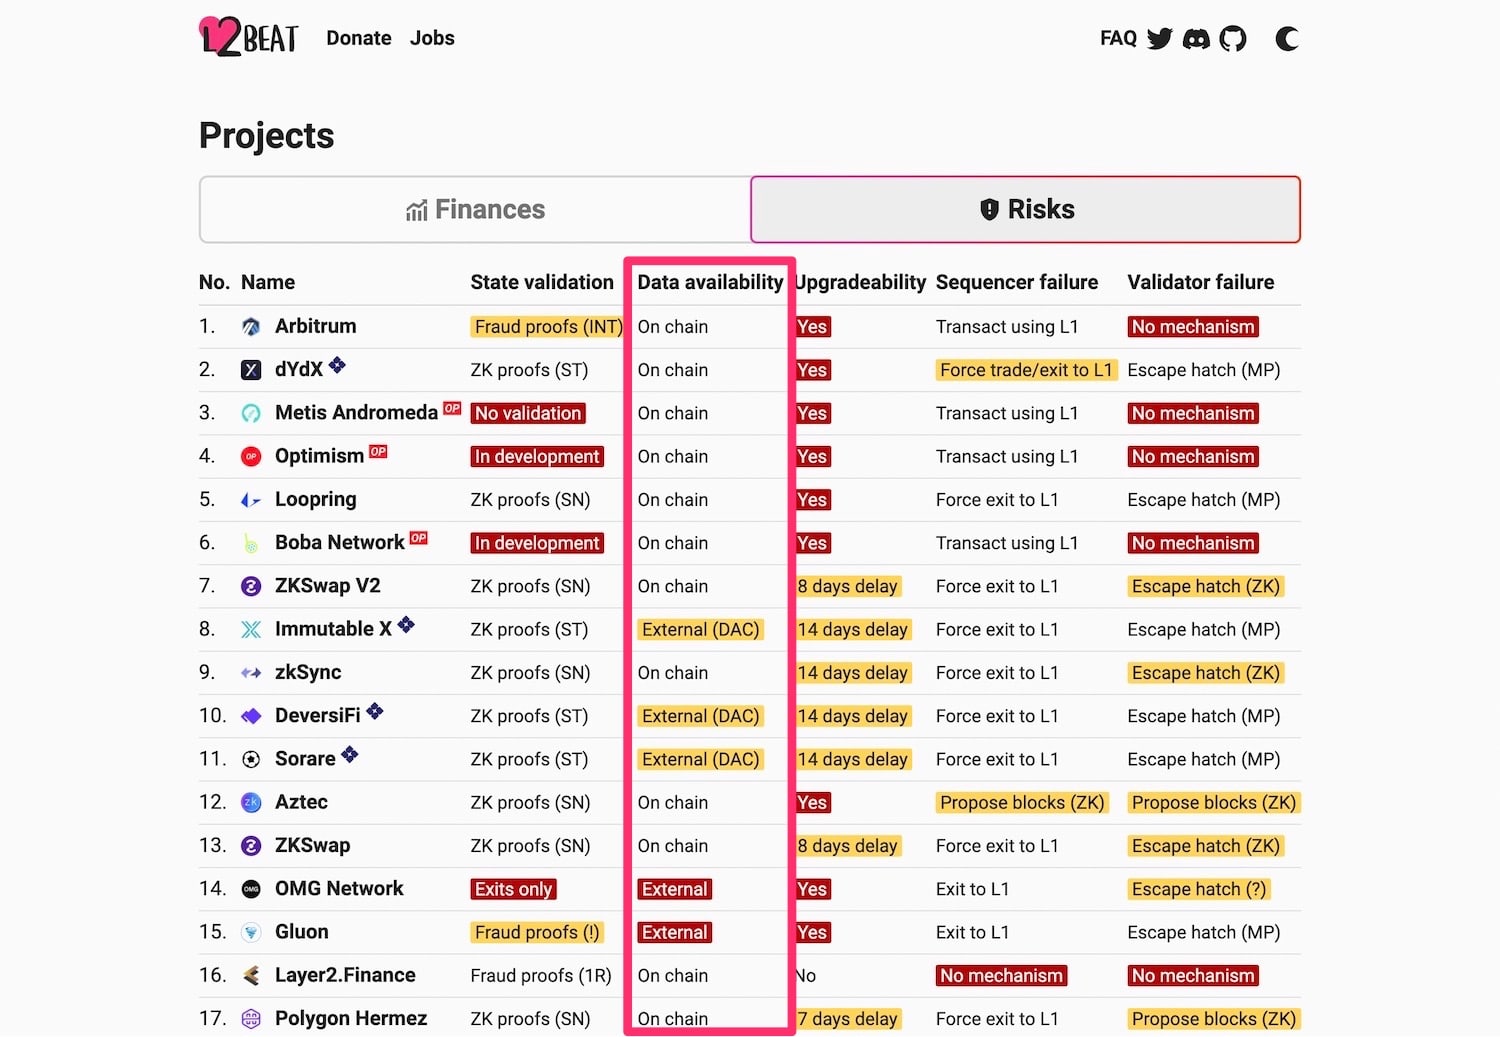Click the Optimism red logo icon
Screen dimensions: 1500x1037
251,457
